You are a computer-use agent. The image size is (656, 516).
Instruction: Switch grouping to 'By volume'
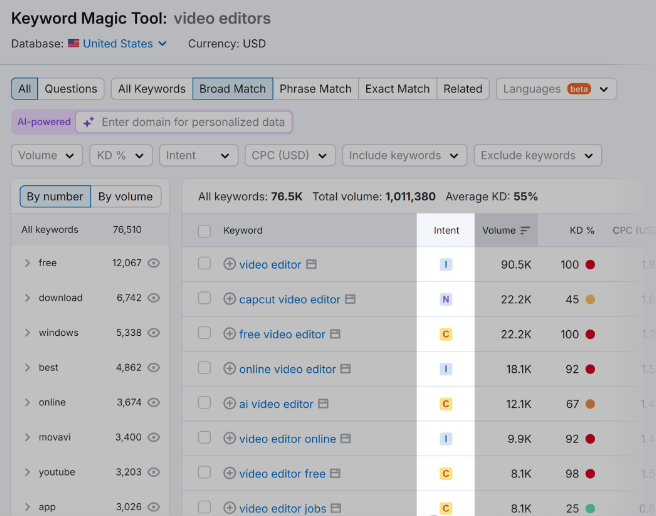(125, 197)
